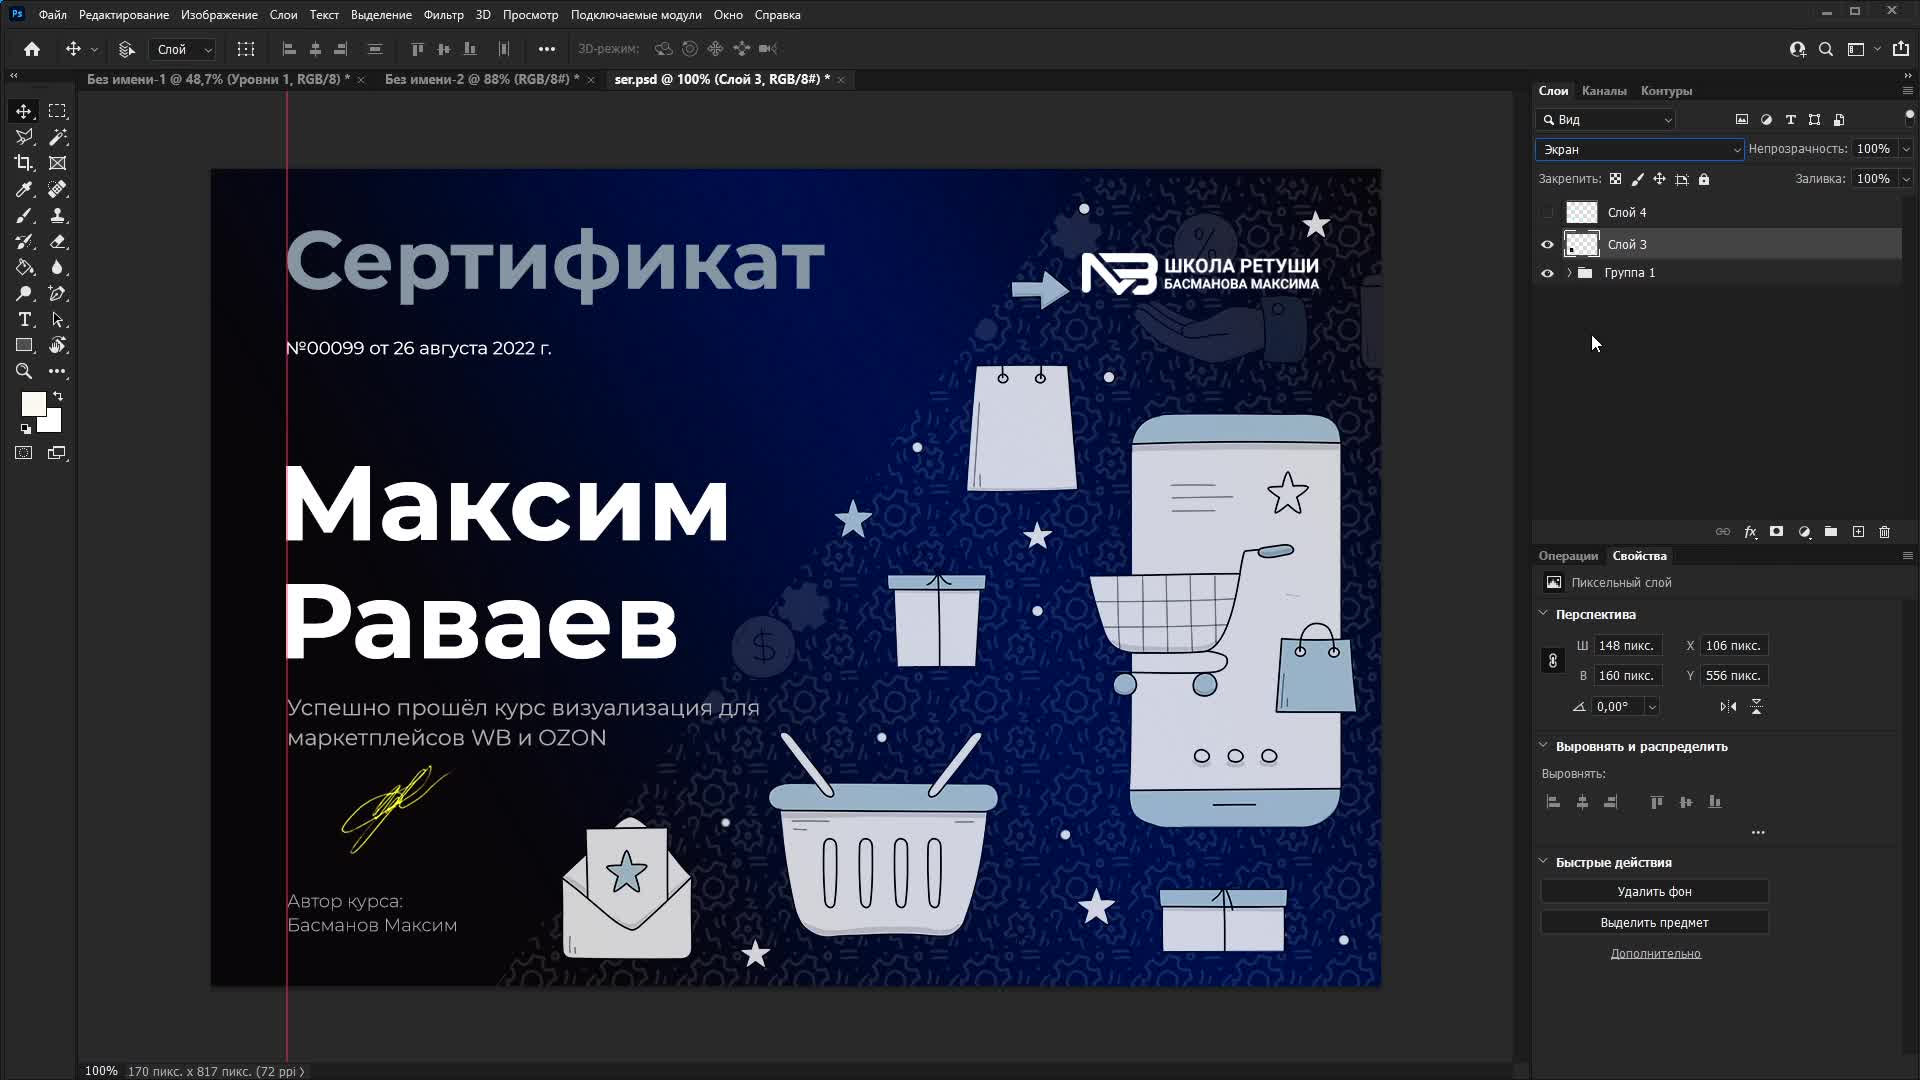Click the Дополнительно link
The height and width of the screenshot is (1080, 1920).
point(1655,954)
